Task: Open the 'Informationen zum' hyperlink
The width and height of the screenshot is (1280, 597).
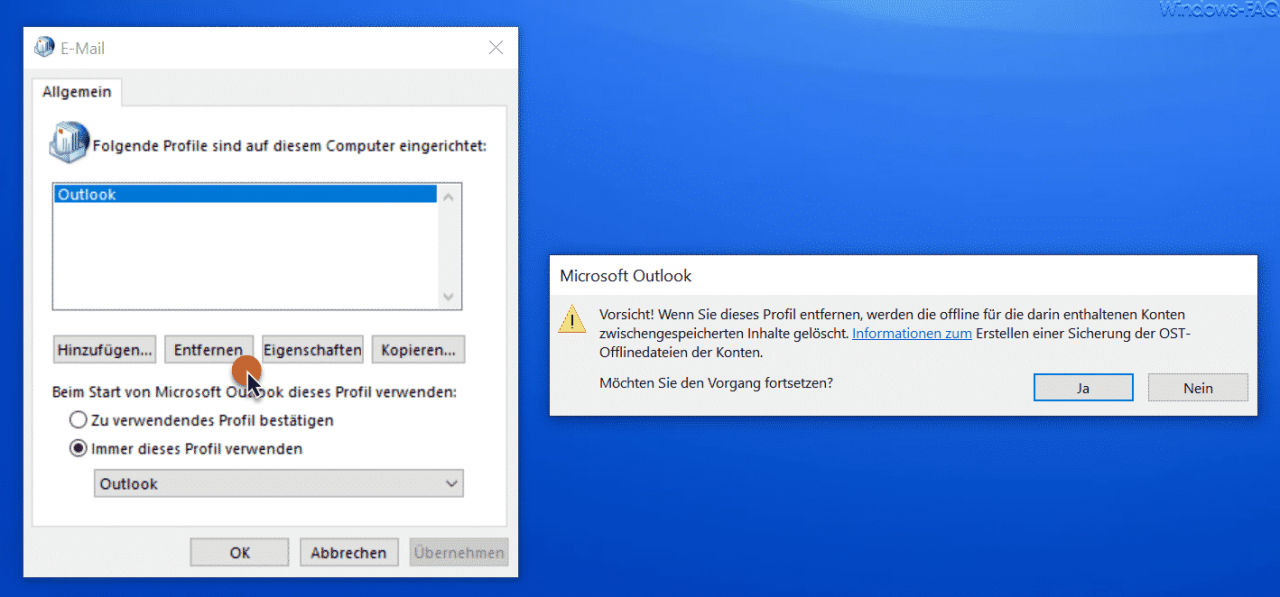Action: [x=911, y=333]
